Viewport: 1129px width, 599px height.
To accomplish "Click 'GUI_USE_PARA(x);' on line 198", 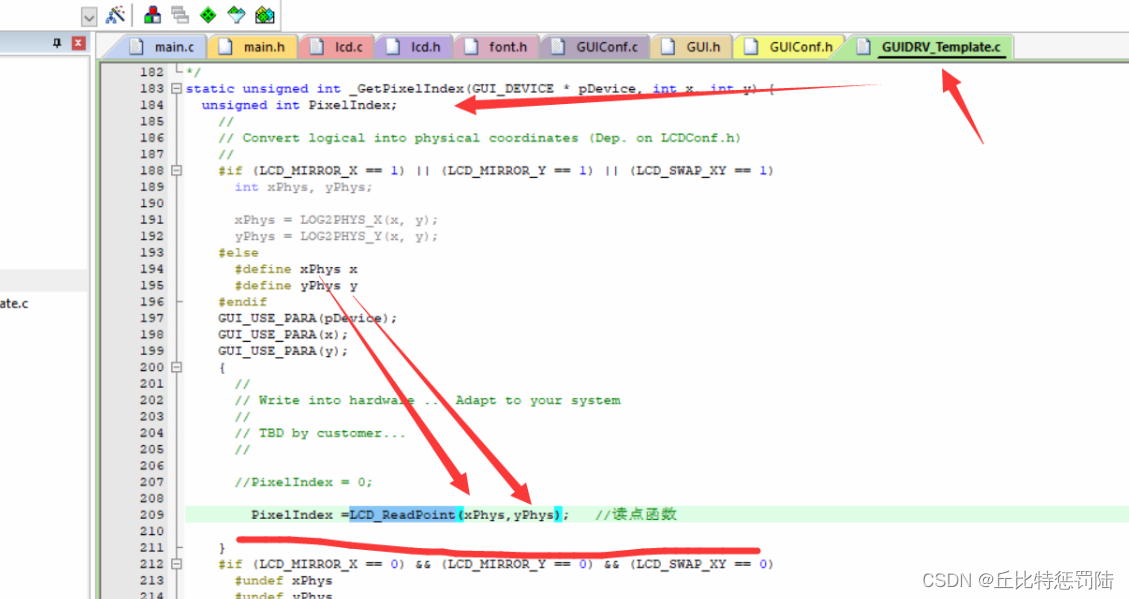I will pyautogui.click(x=283, y=335).
